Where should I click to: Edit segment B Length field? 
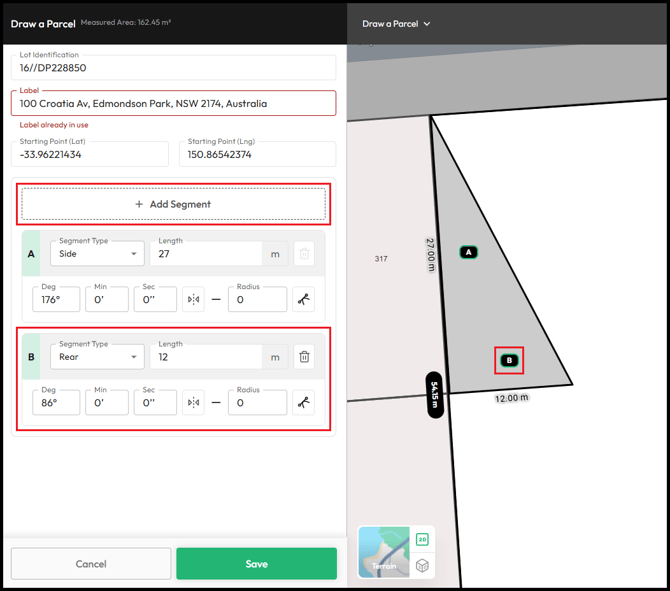(x=205, y=357)
